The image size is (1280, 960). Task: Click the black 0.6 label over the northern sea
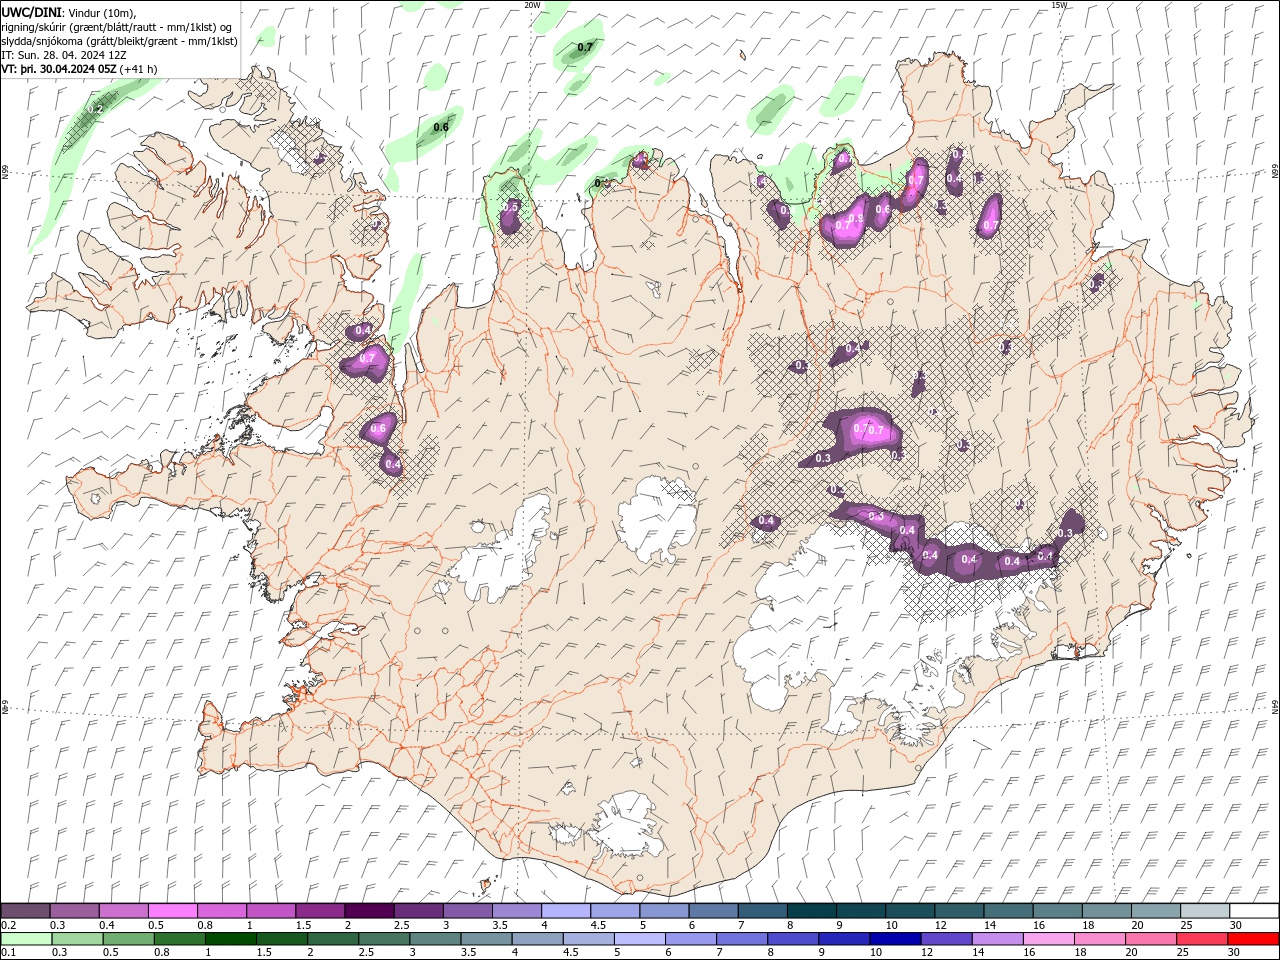click(440, 127)
